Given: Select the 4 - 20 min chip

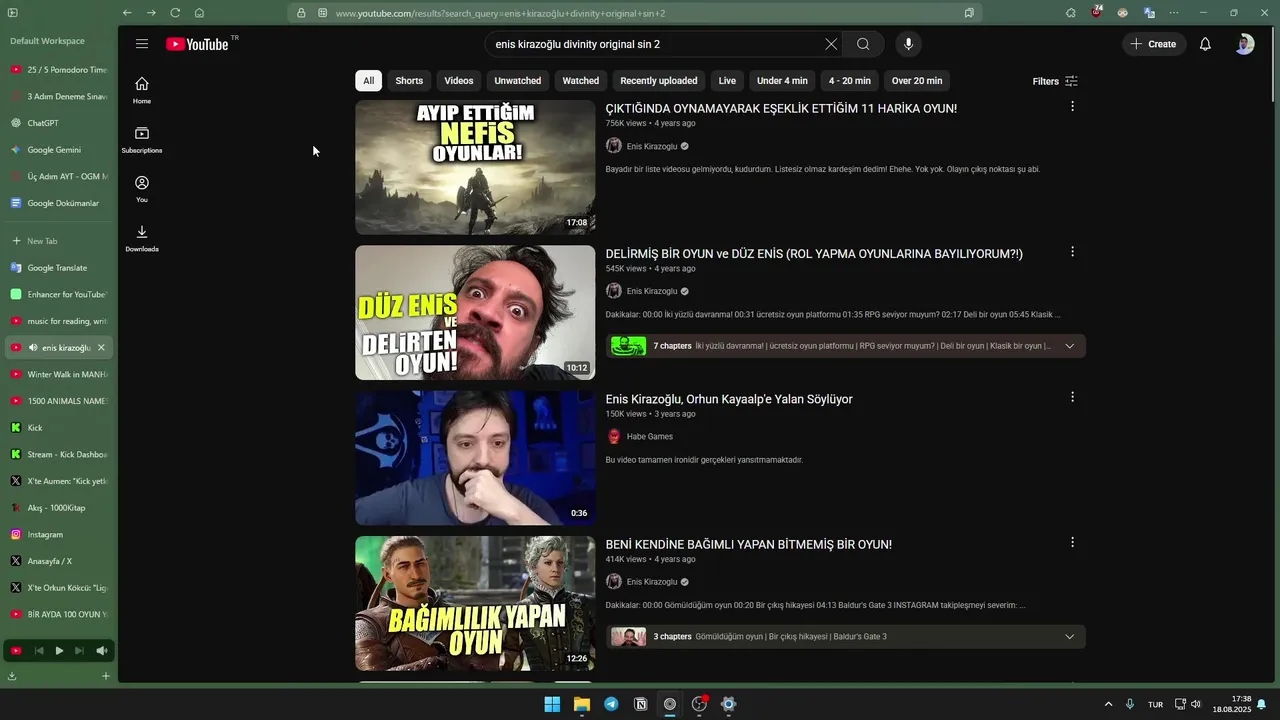Looking at the screenshot, I should coord(850,81).
